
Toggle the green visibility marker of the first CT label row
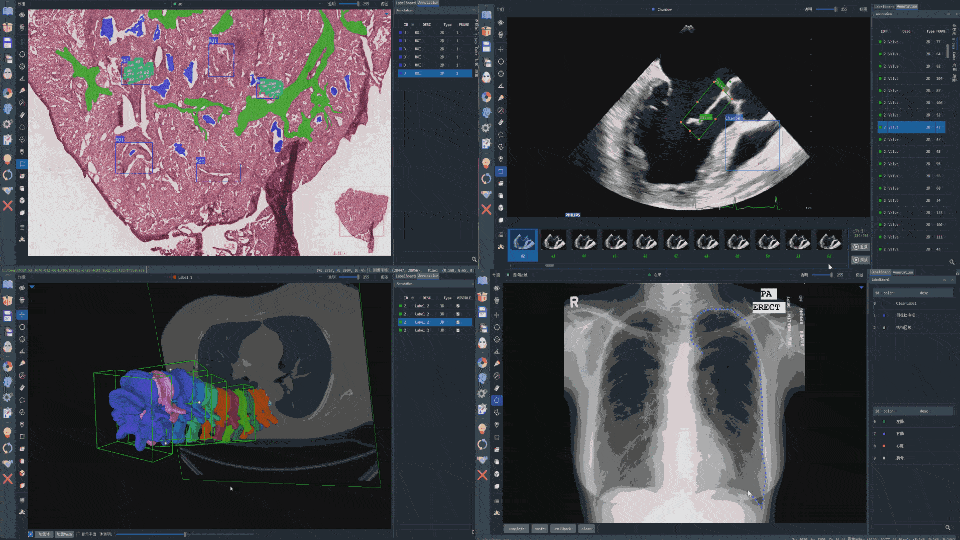click(400, 306)
